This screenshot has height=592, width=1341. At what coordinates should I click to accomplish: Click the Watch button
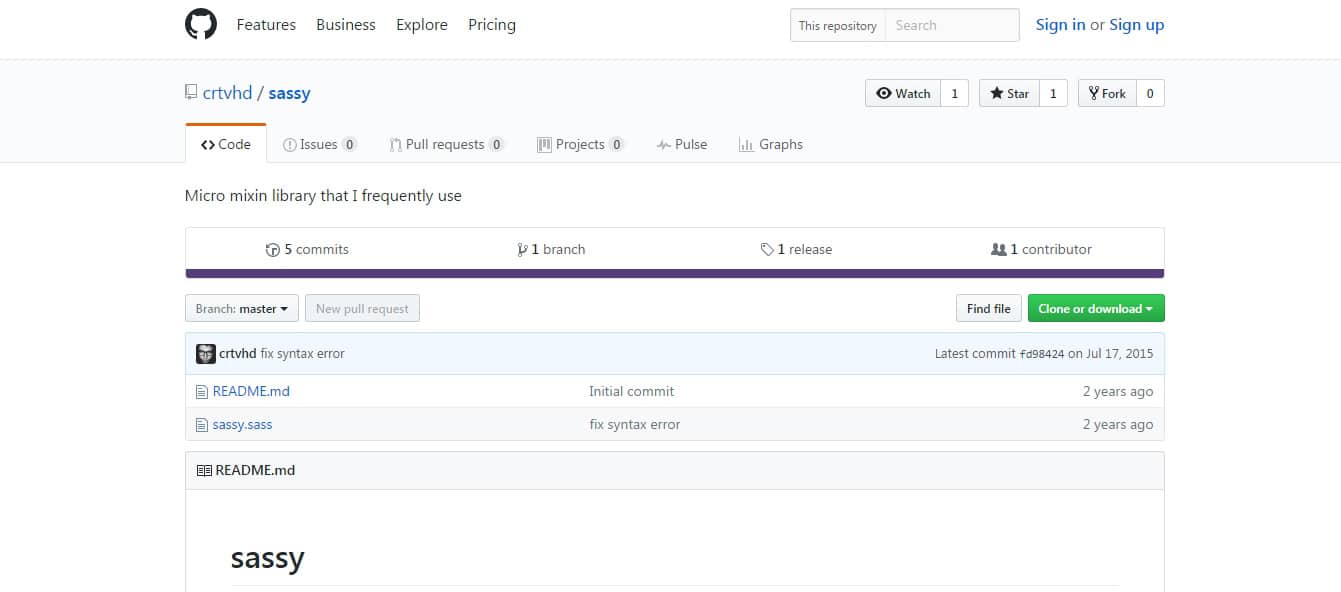coord(903,93)
